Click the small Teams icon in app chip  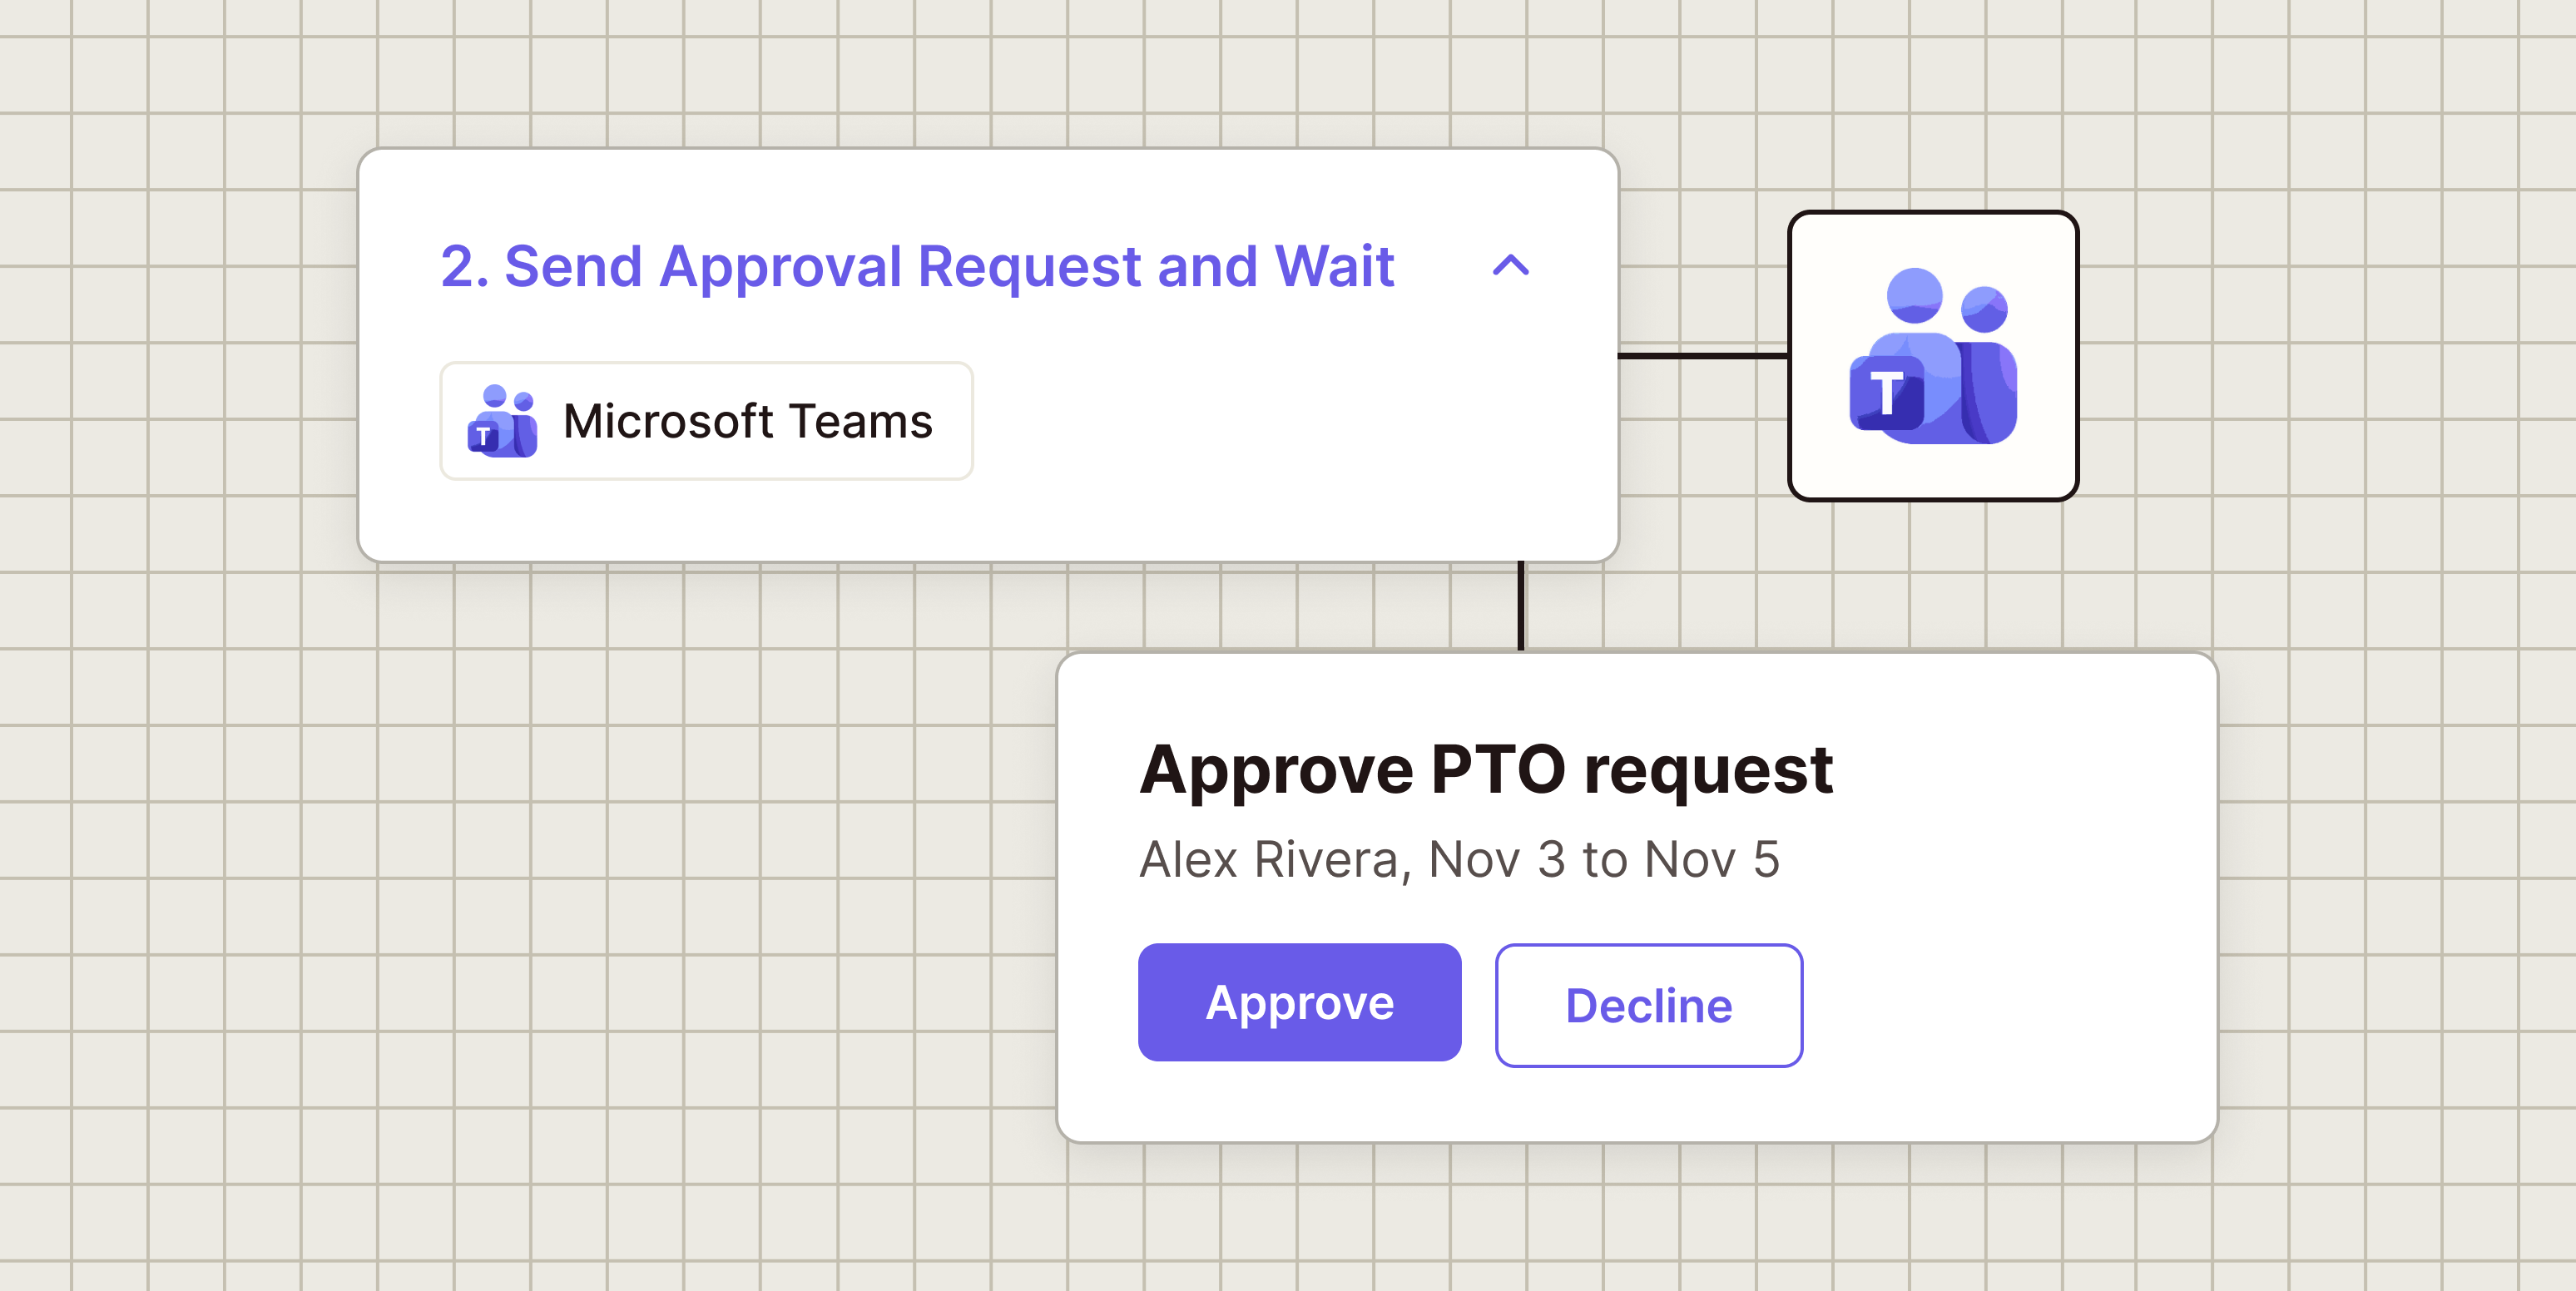[x=502, y=421]
